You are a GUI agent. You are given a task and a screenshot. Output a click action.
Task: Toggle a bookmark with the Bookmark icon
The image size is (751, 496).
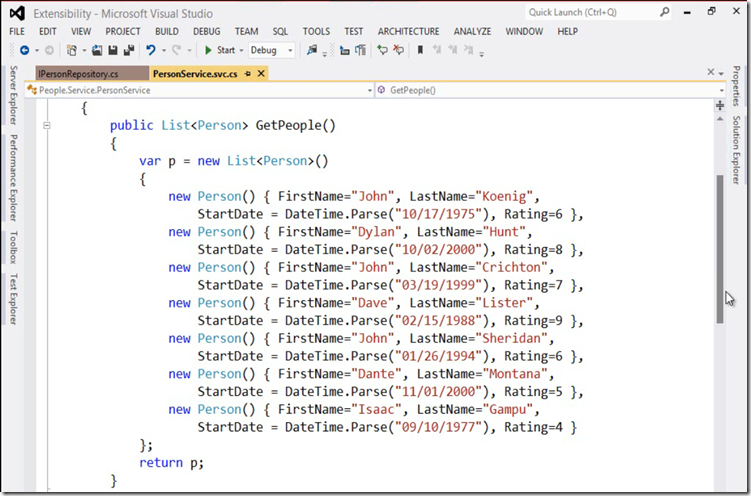421,49
